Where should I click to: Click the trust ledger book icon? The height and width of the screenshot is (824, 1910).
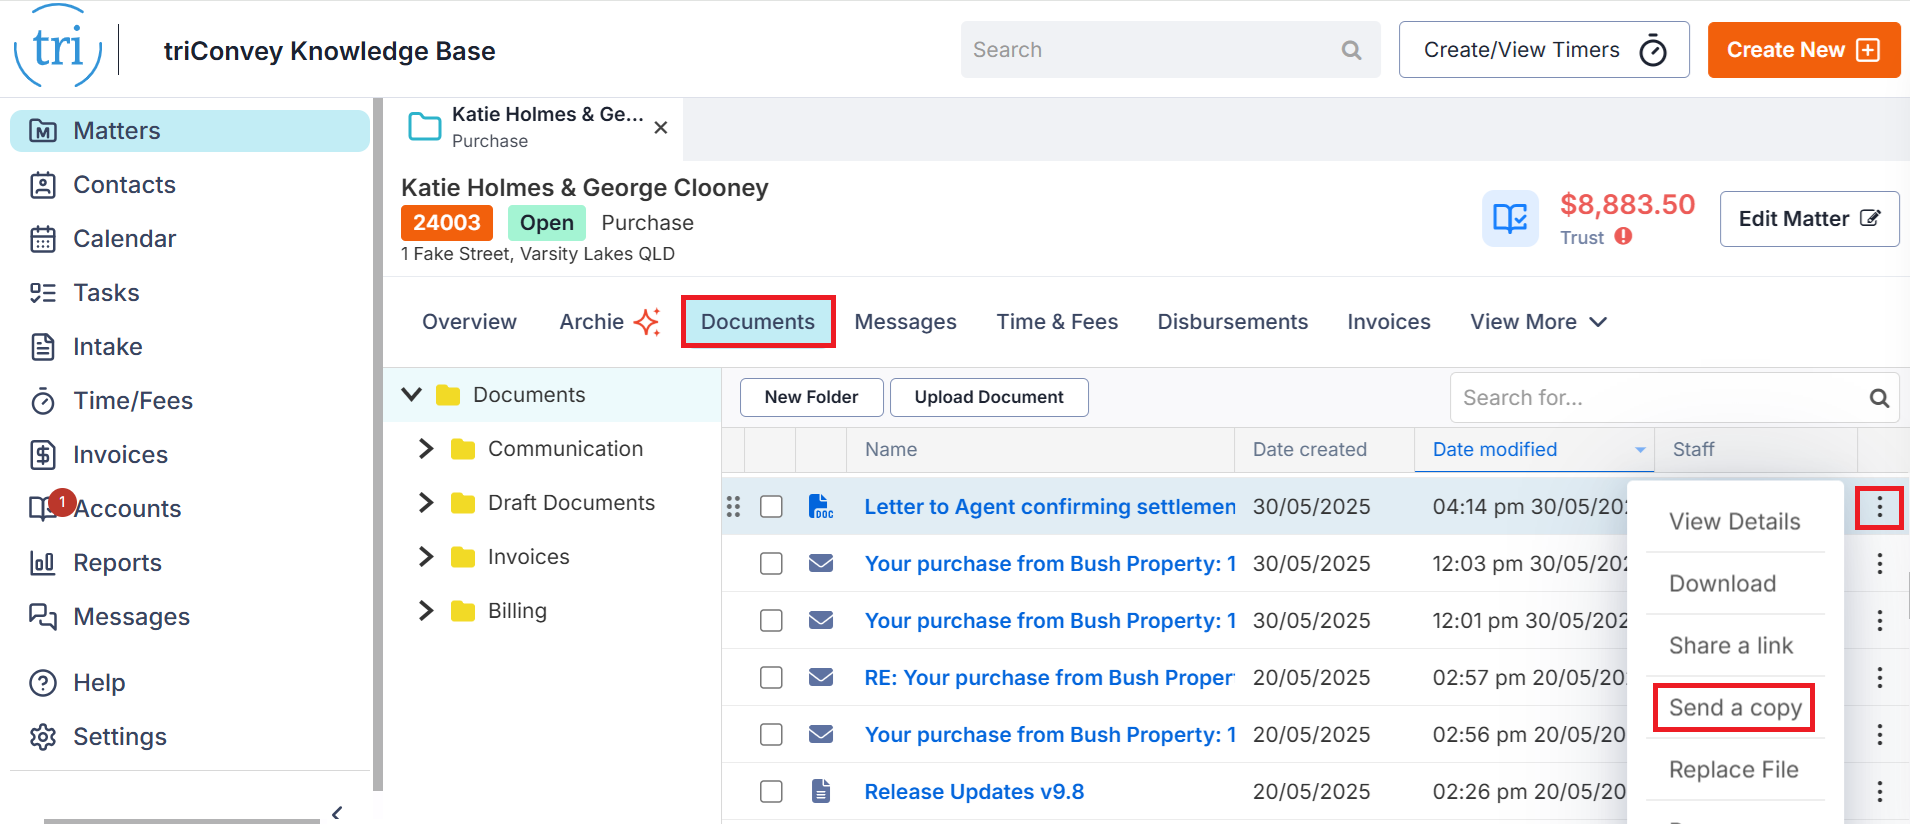(x=1510, y=218)
